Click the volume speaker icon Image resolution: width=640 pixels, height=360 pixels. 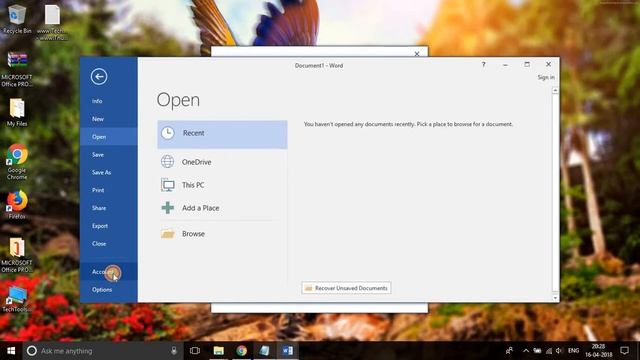tap(559, 351)
